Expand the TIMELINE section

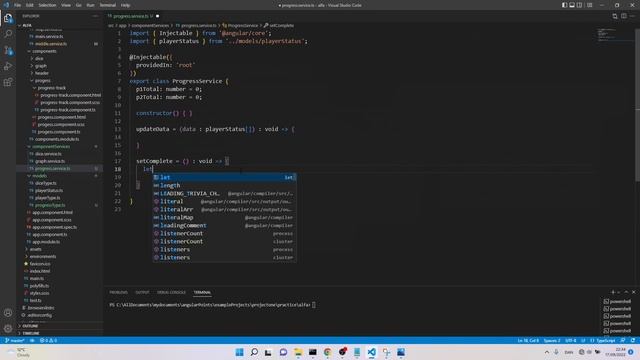(x=31, y=333)
